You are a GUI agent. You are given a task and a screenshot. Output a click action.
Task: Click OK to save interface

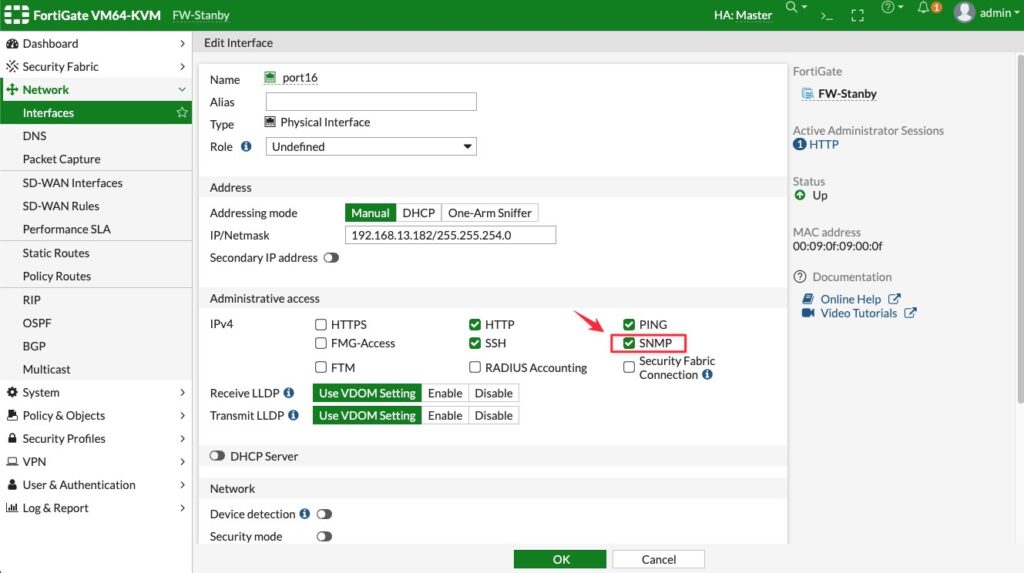(560, 559)
